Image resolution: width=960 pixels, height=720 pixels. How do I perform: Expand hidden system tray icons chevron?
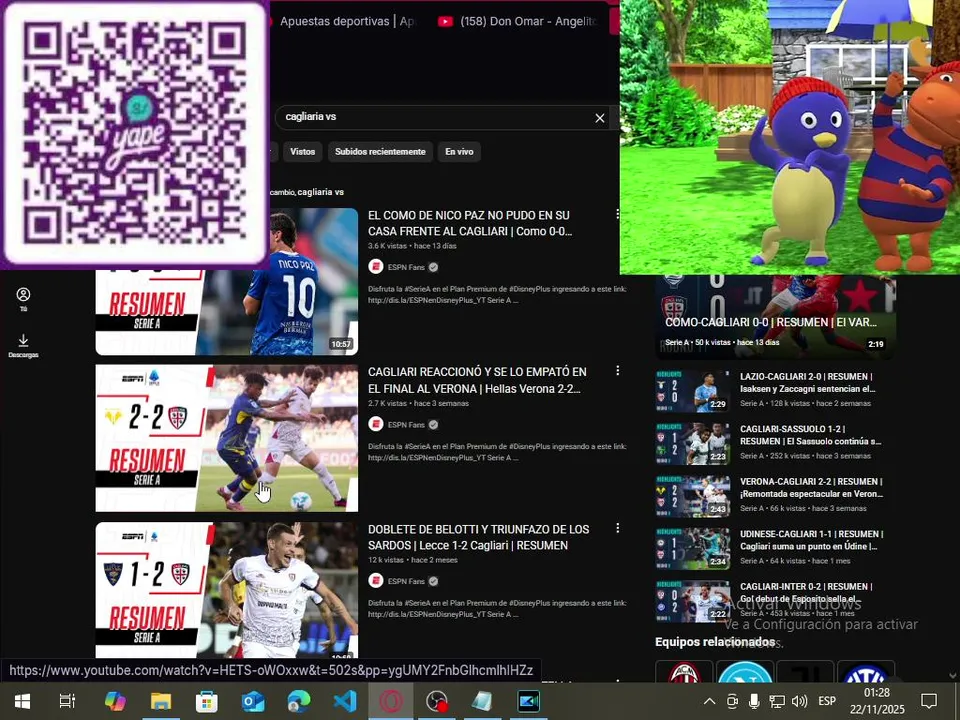(x=709, y=701)
